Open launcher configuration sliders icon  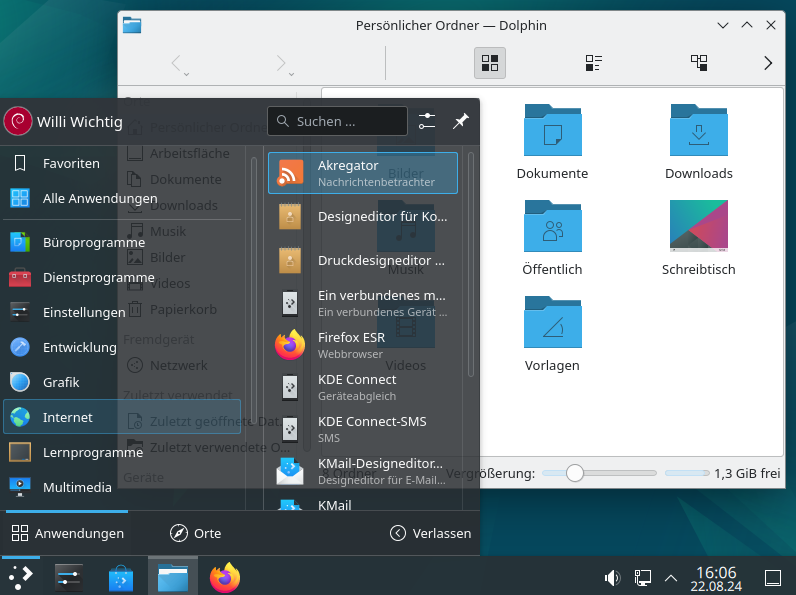[427, 121]
